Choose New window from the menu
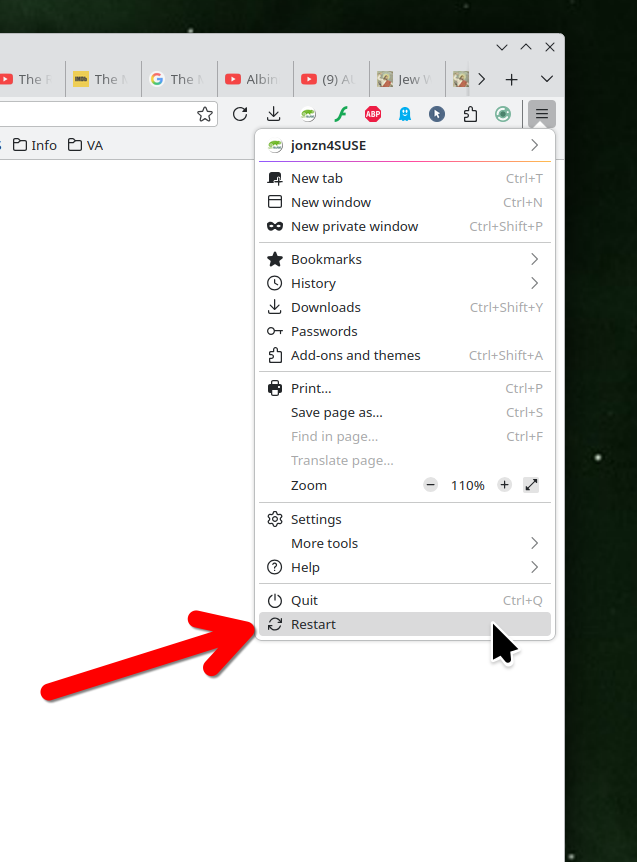 (405, 202)
